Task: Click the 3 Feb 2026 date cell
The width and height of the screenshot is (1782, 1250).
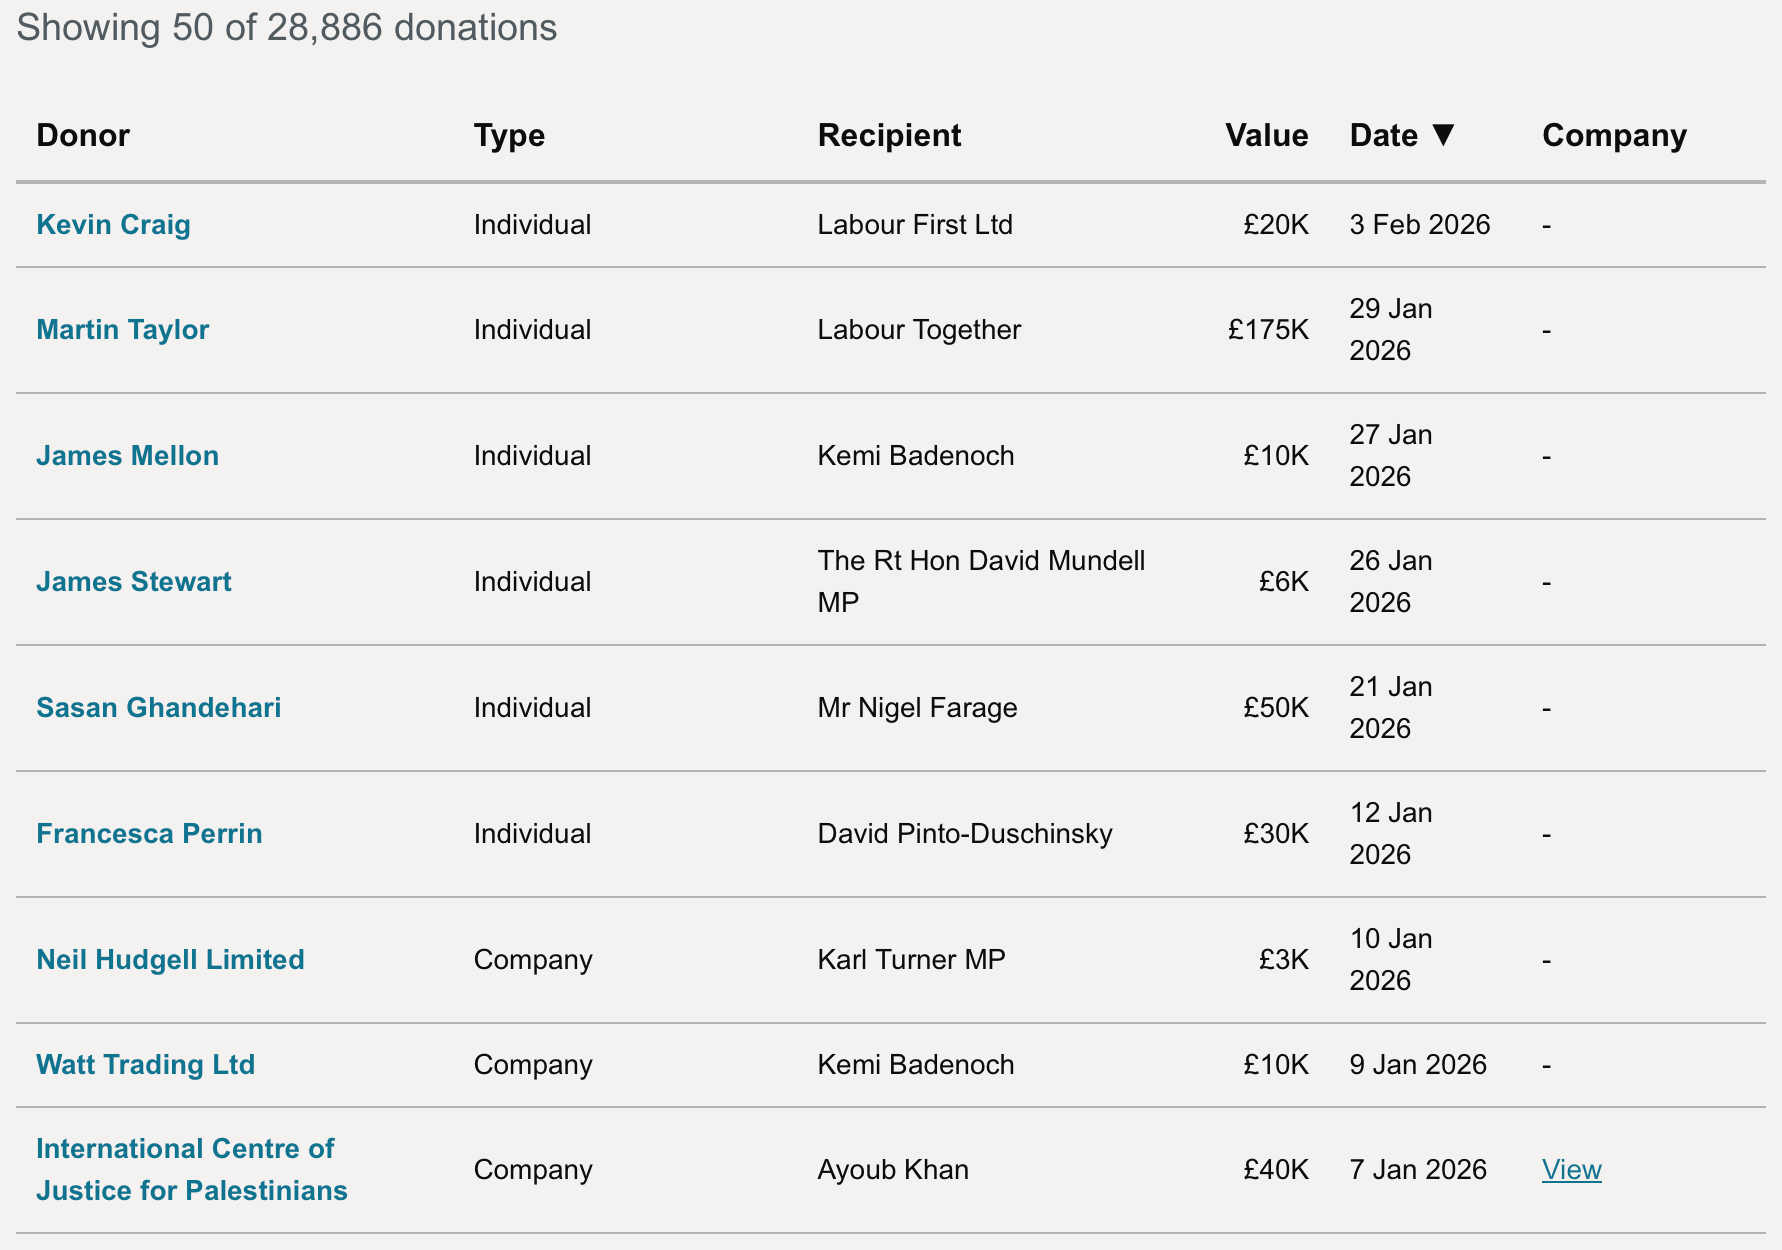Action: pos(1419,224)
